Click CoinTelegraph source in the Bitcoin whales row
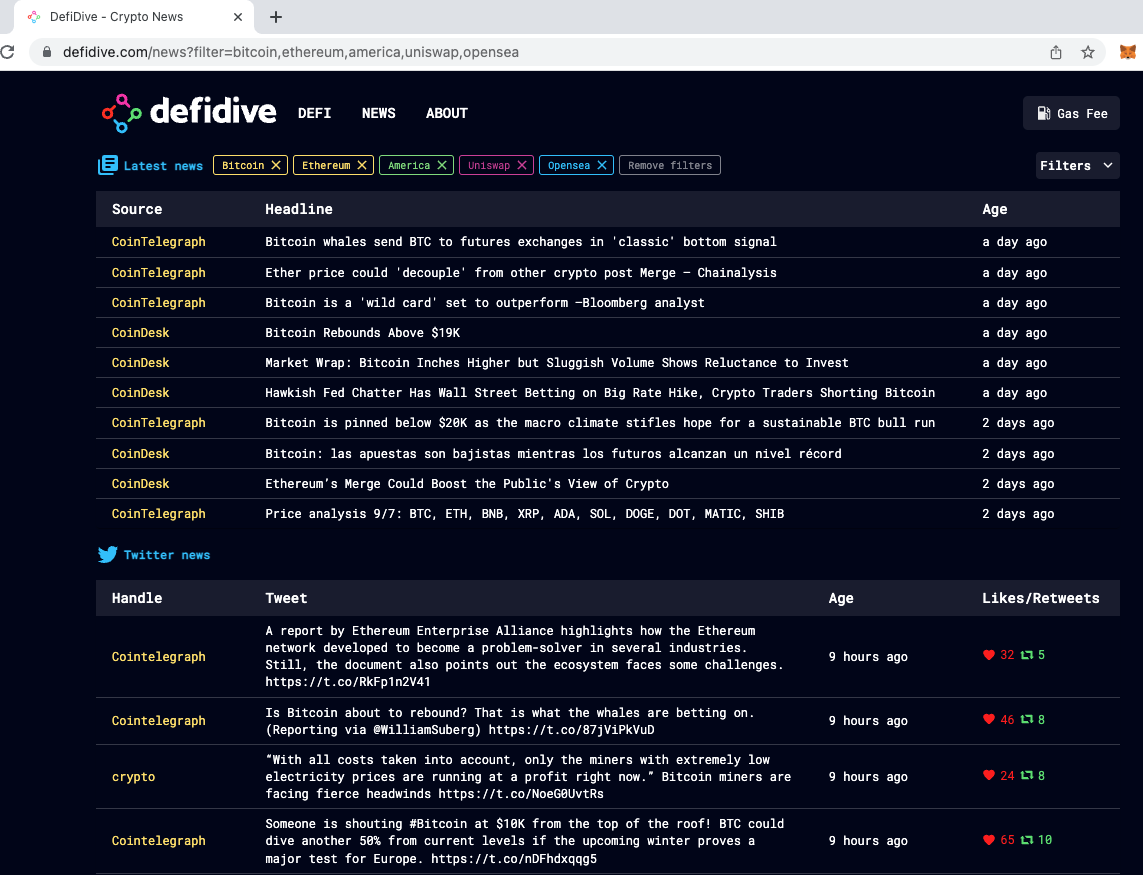Viewport: 1143px width, 875px height. point(158,242)
